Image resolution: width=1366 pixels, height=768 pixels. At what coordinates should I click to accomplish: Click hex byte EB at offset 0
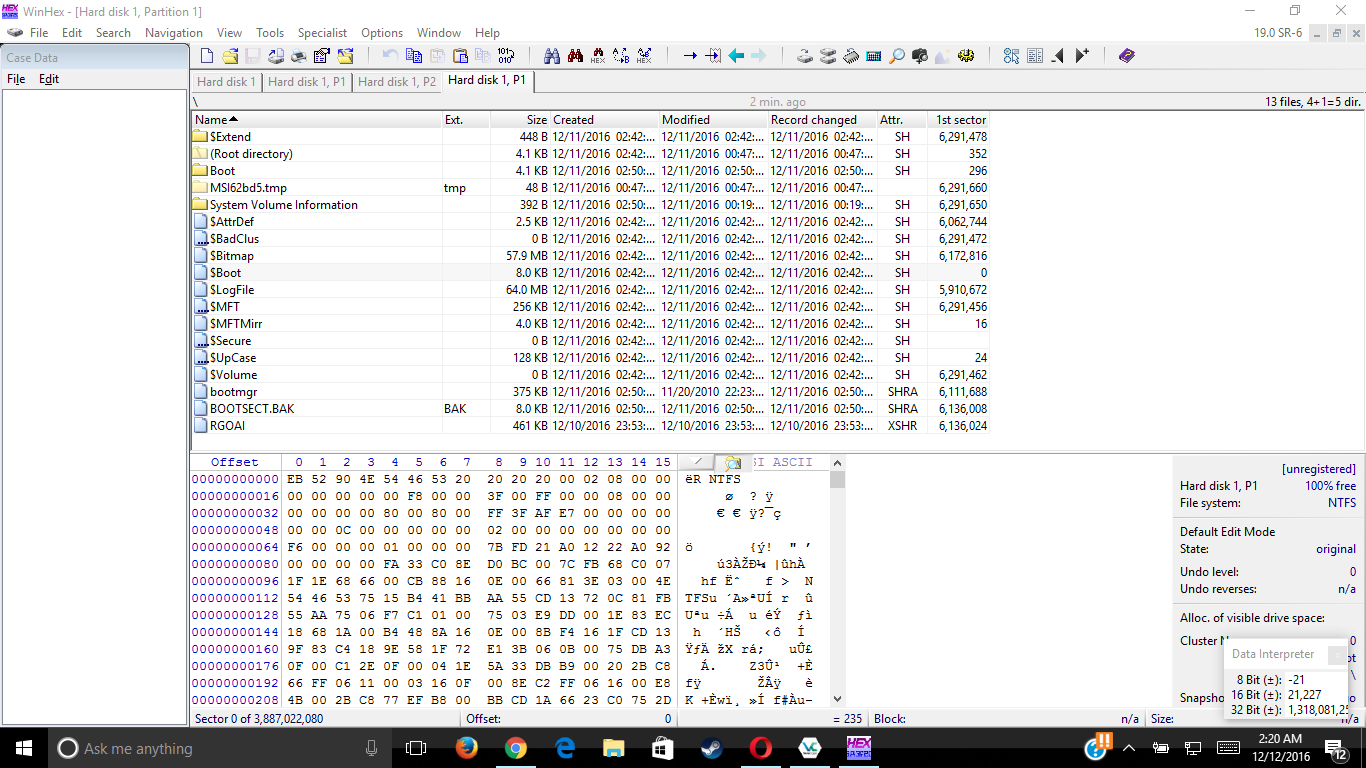(294, 479)
